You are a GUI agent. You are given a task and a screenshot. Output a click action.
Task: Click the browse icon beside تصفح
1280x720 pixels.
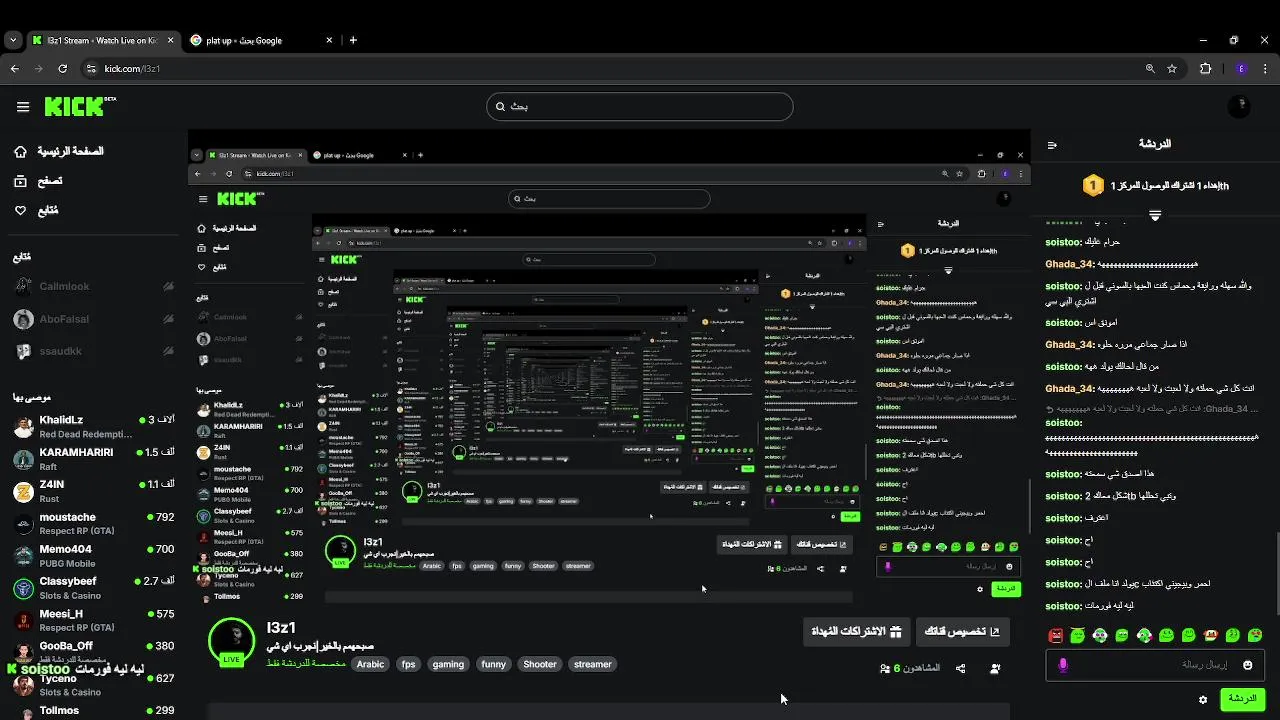(21, 181)
